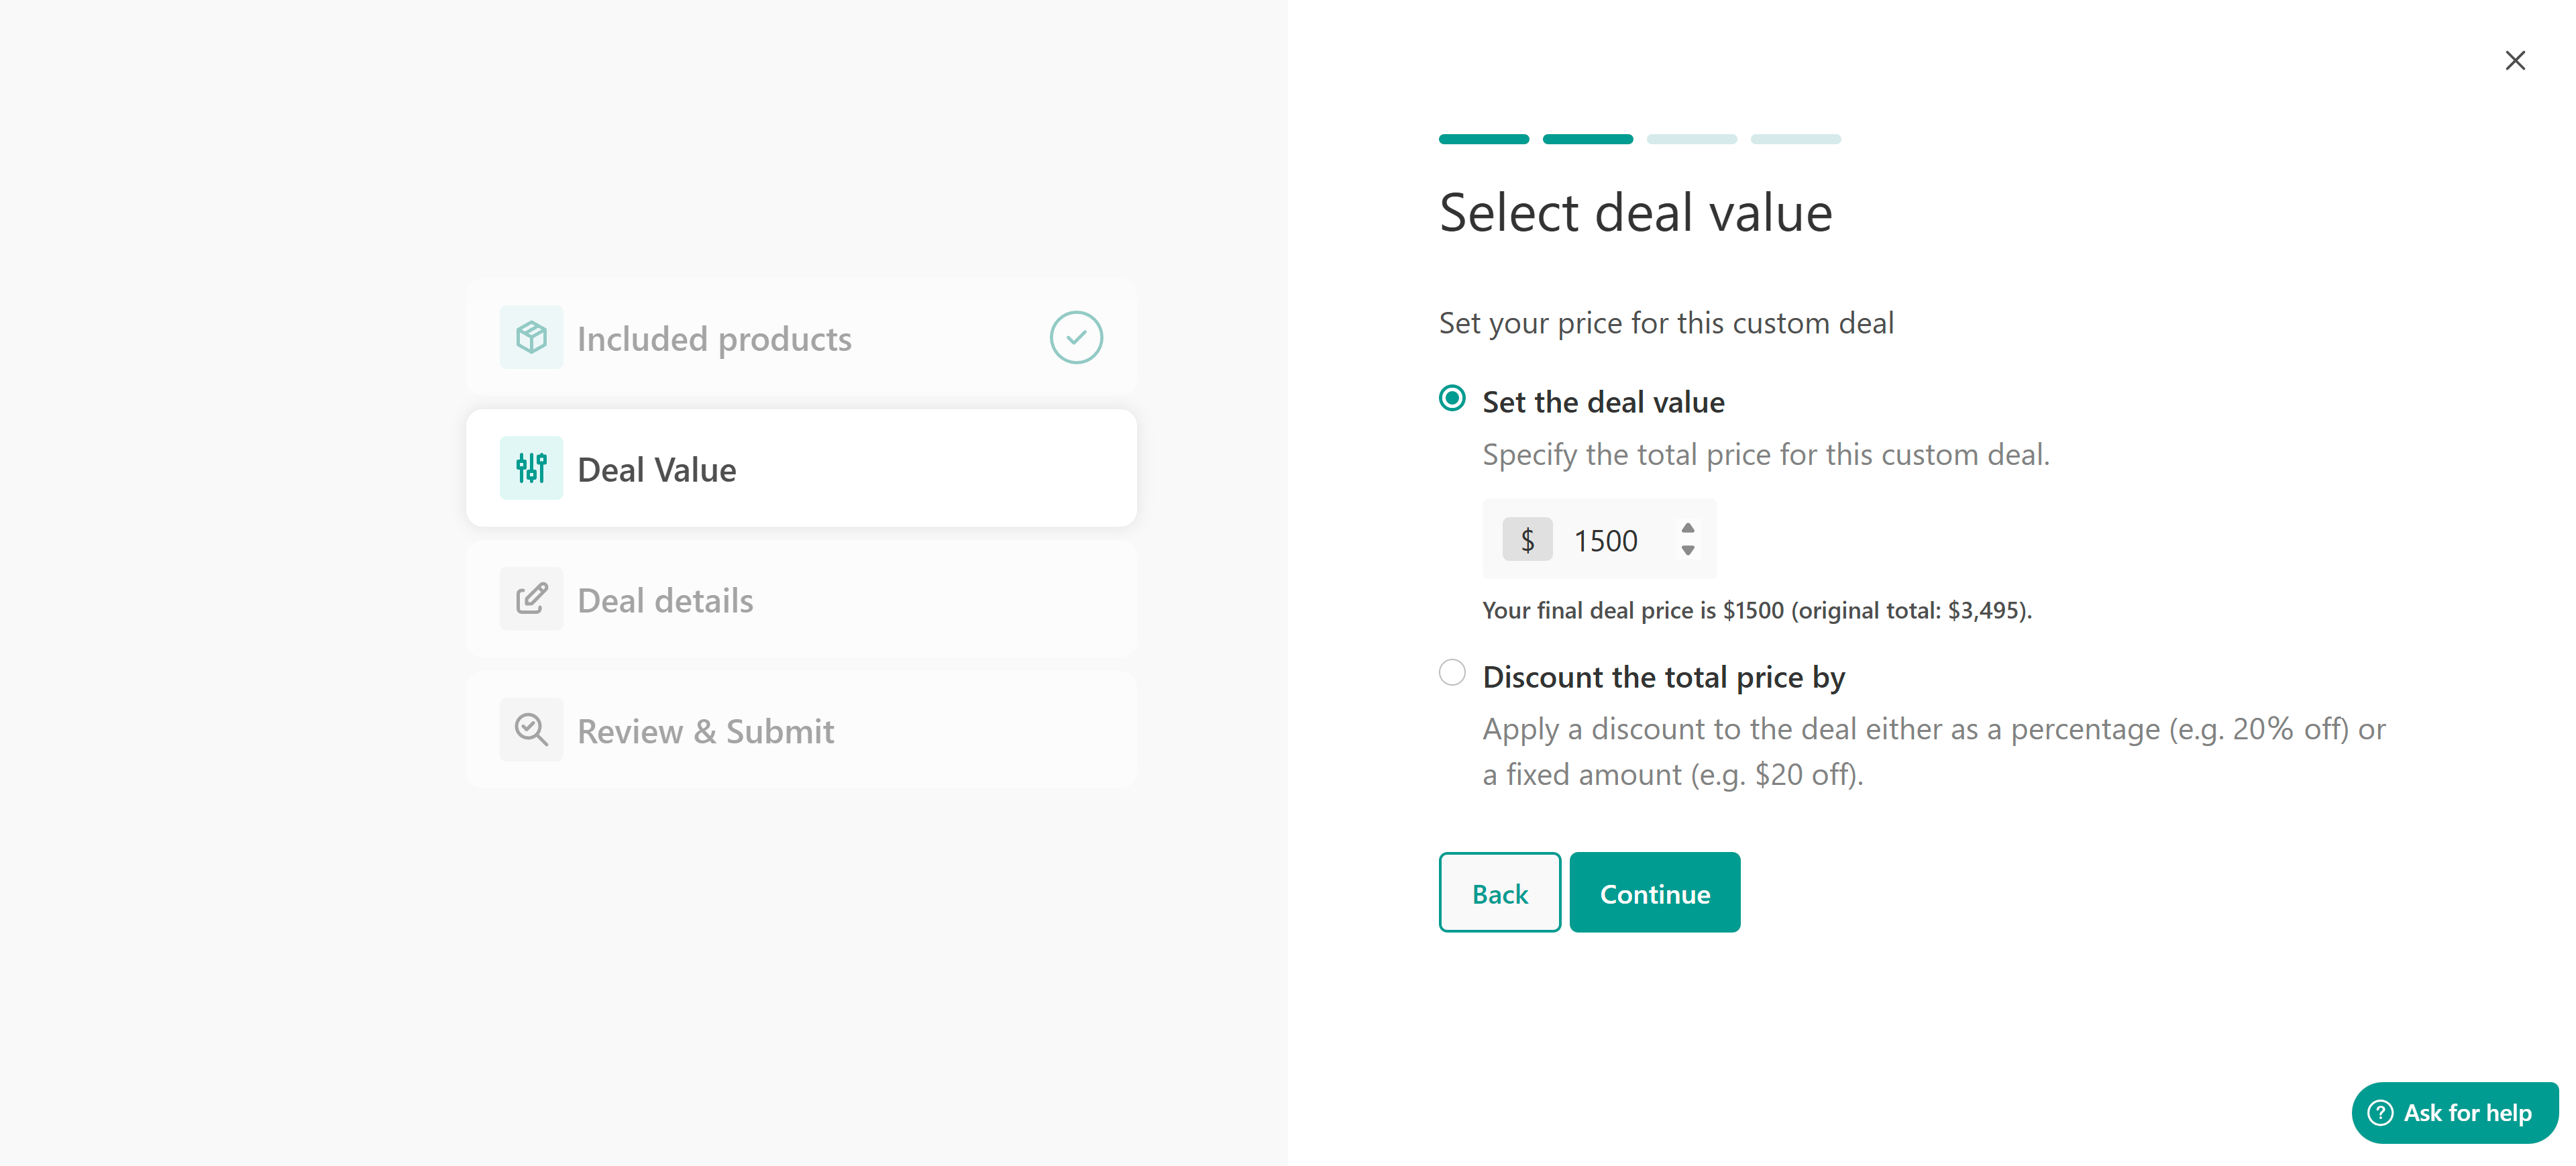2576x1166 pixels.
Task: Click the Review & Submit magnifier icon
Action: pos(531,730)
